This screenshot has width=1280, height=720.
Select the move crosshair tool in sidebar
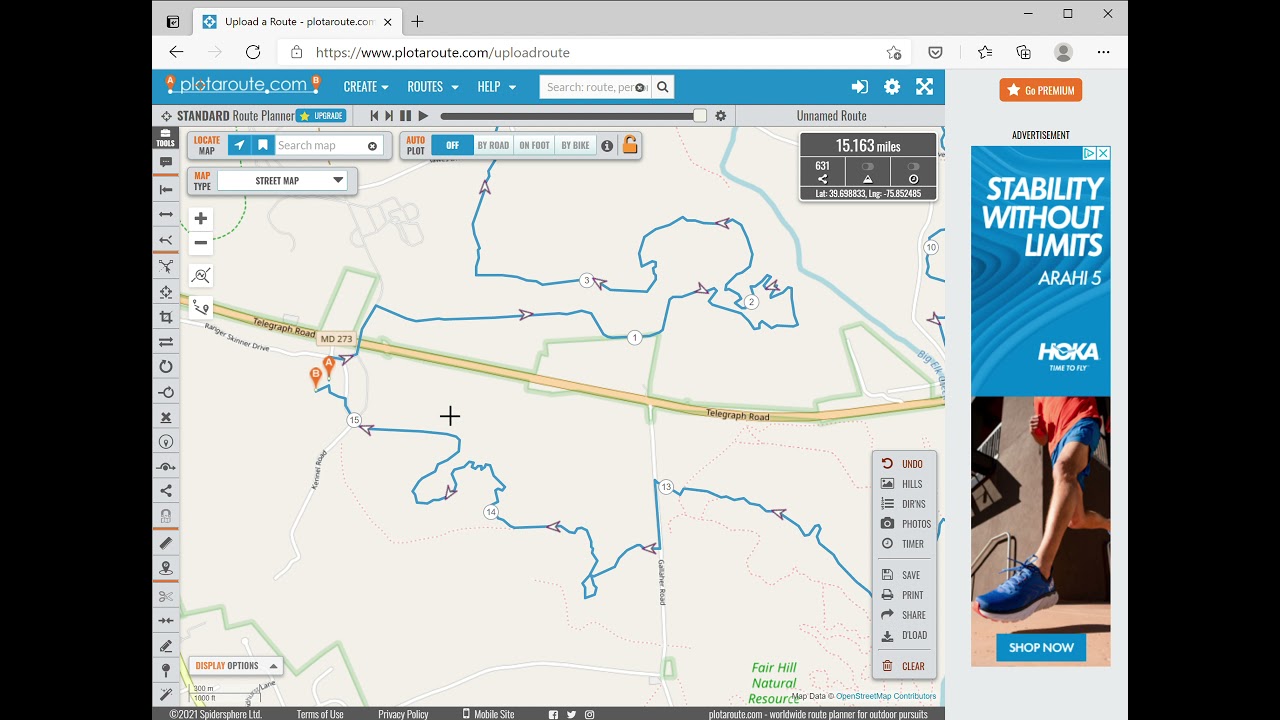point(166,292)
